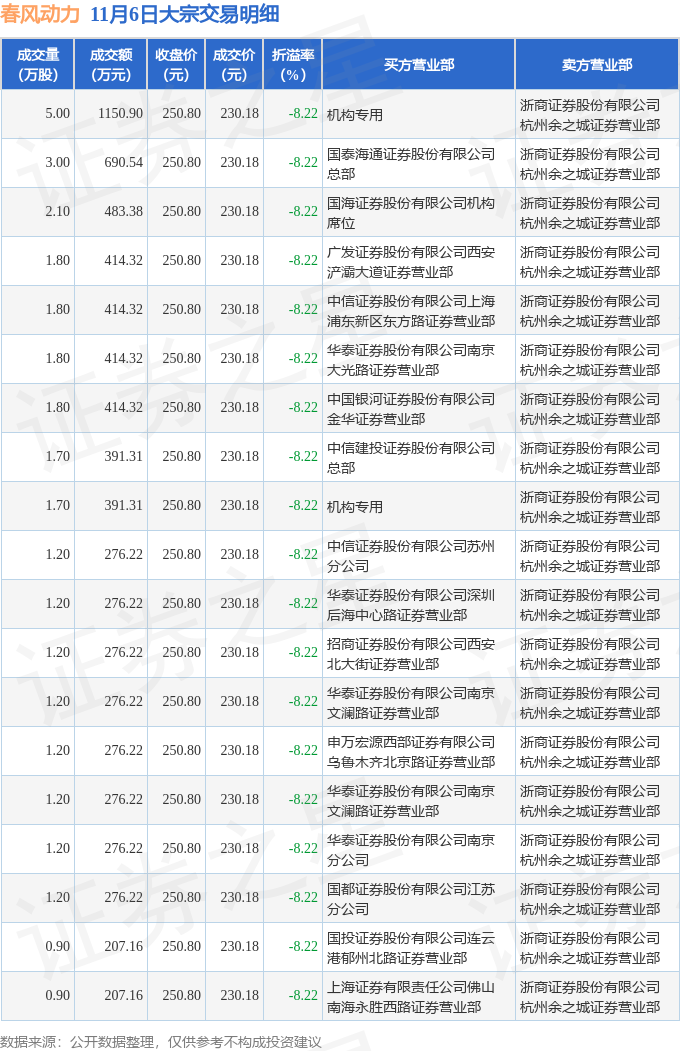Image resolution: width=680 pixels, height=1051 pixels.
Task: Click the 春风动力 stock name in title
Action: click(x=40, y=14)
